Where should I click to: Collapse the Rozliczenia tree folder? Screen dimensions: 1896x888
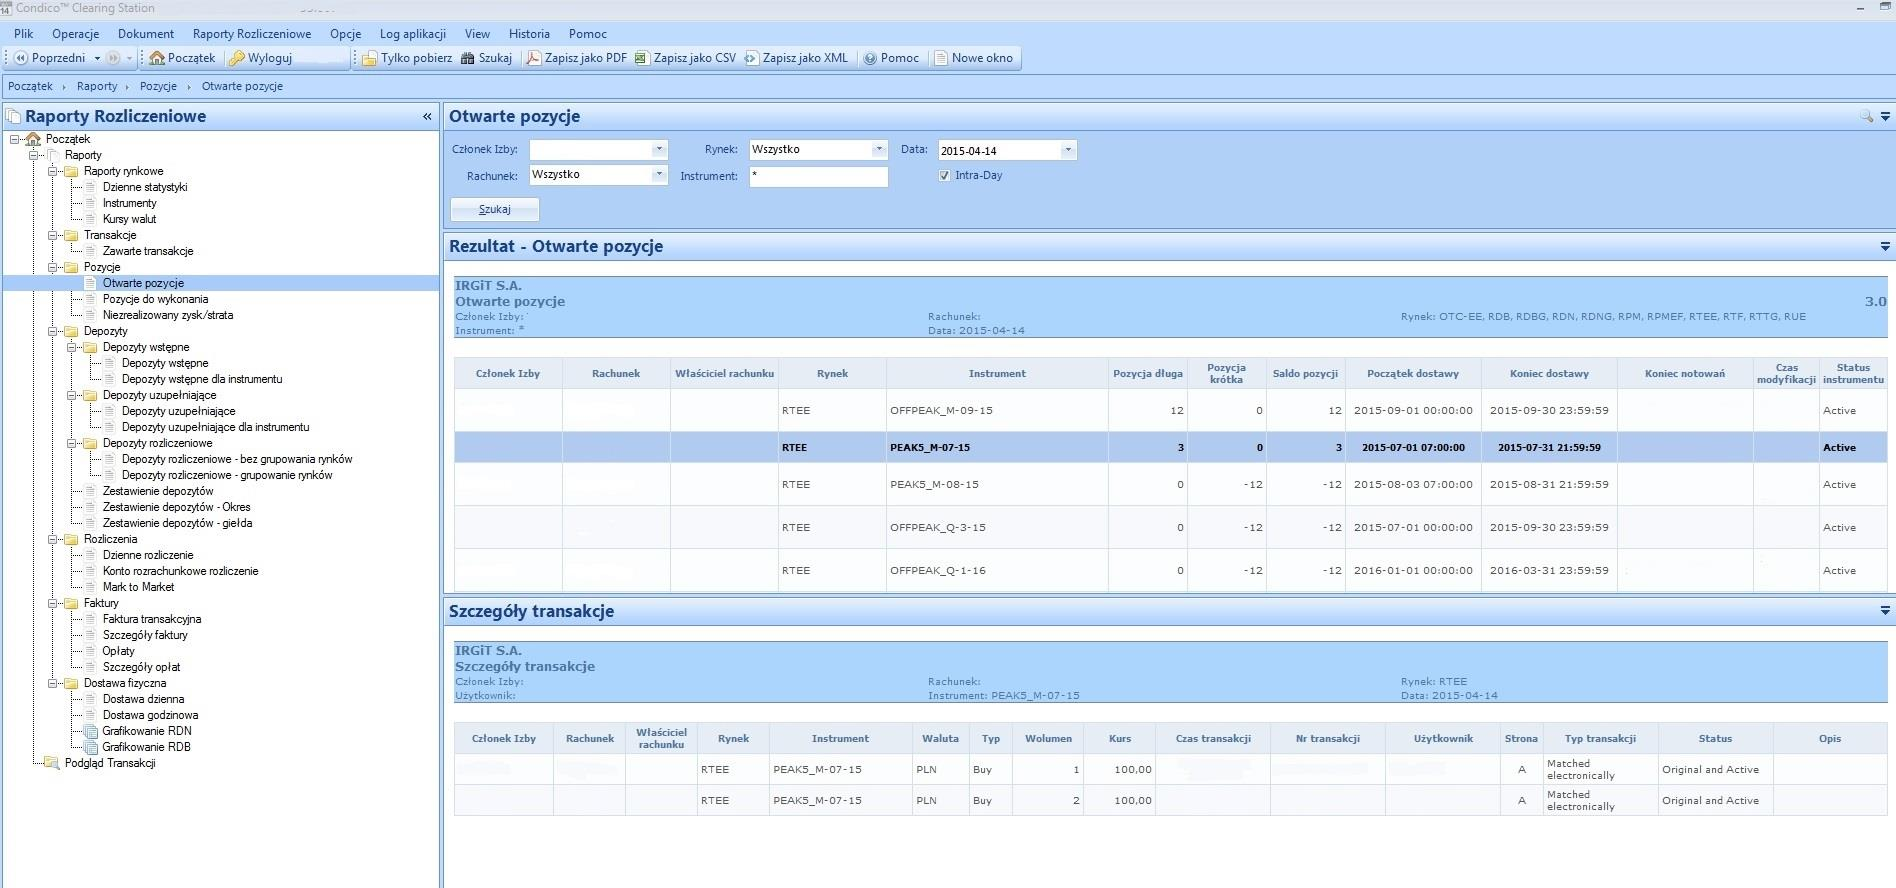53,539
